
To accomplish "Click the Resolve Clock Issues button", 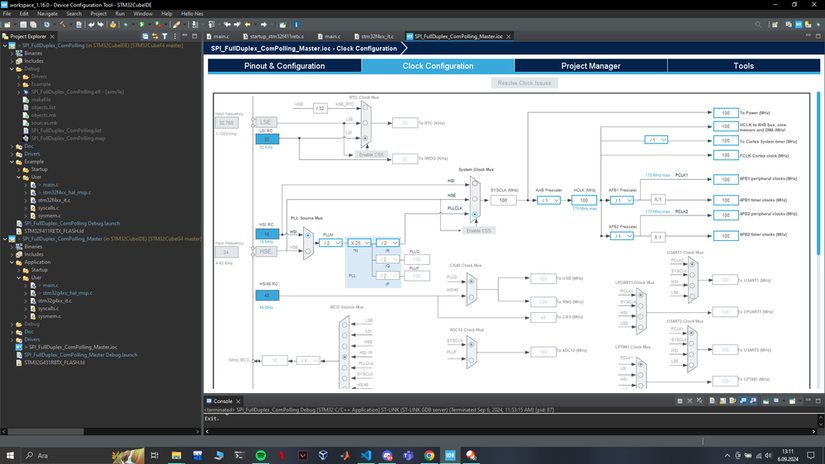I will (525, 83).
